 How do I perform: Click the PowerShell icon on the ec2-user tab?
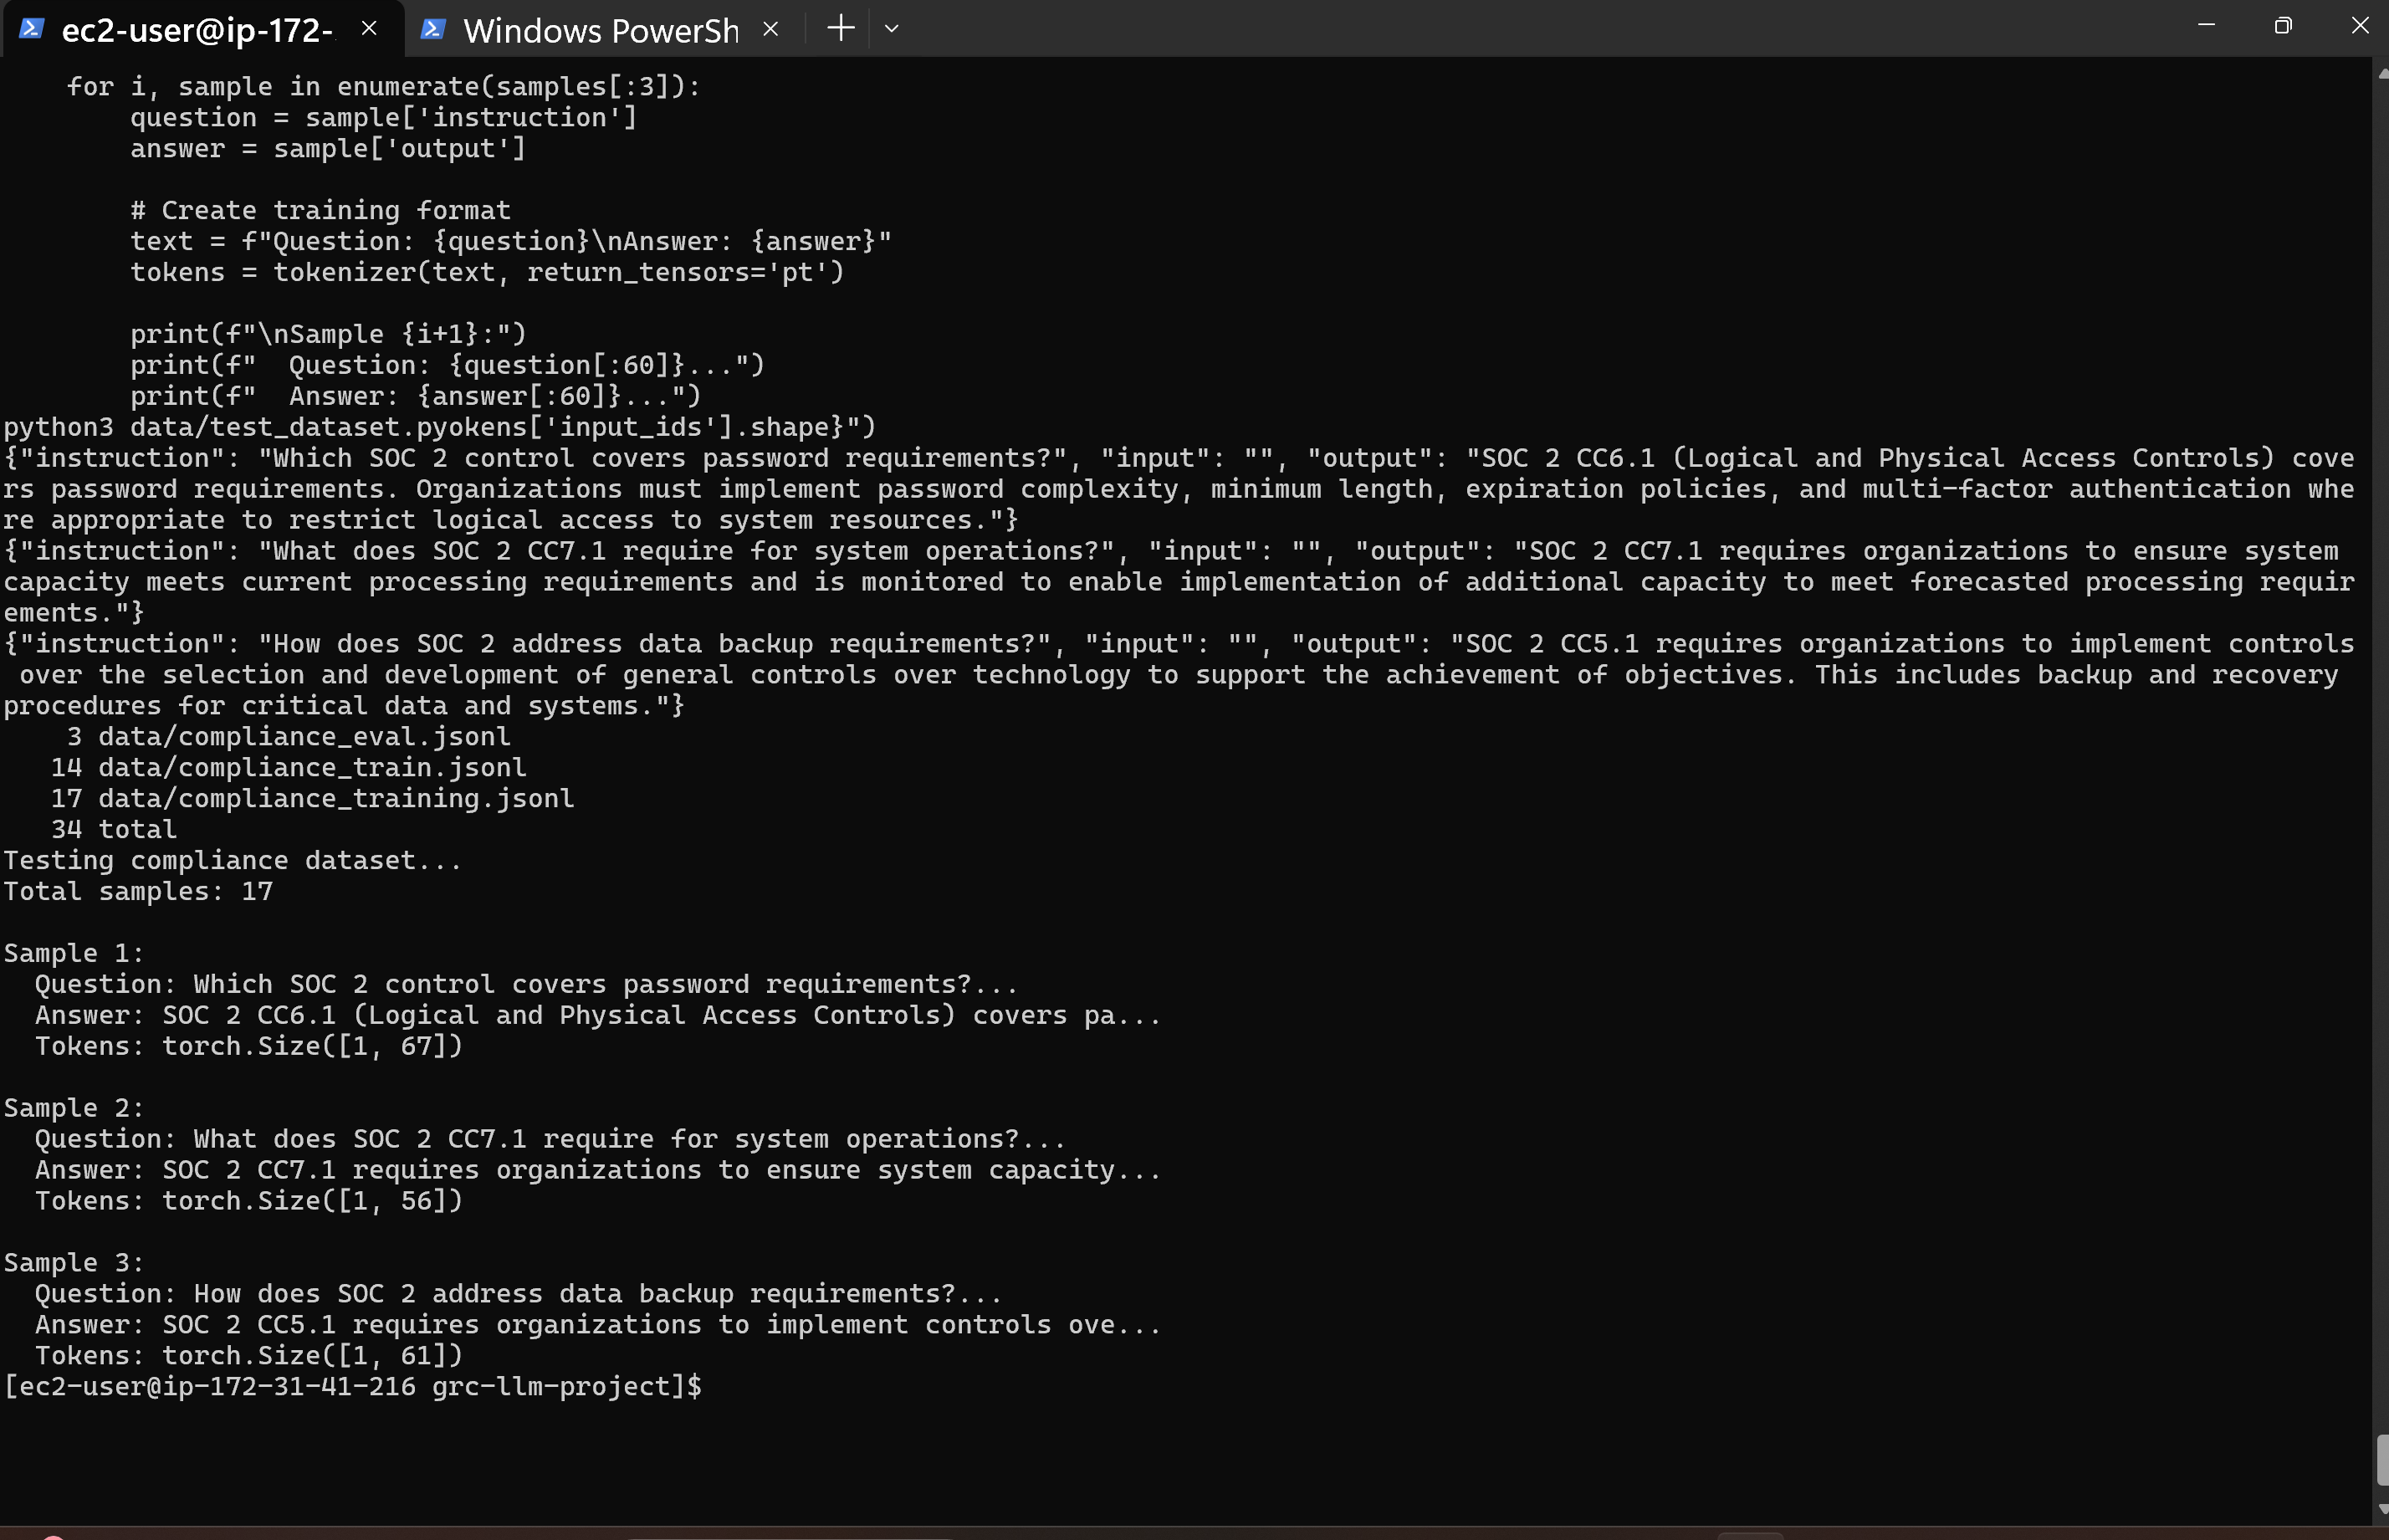[31, 29]
